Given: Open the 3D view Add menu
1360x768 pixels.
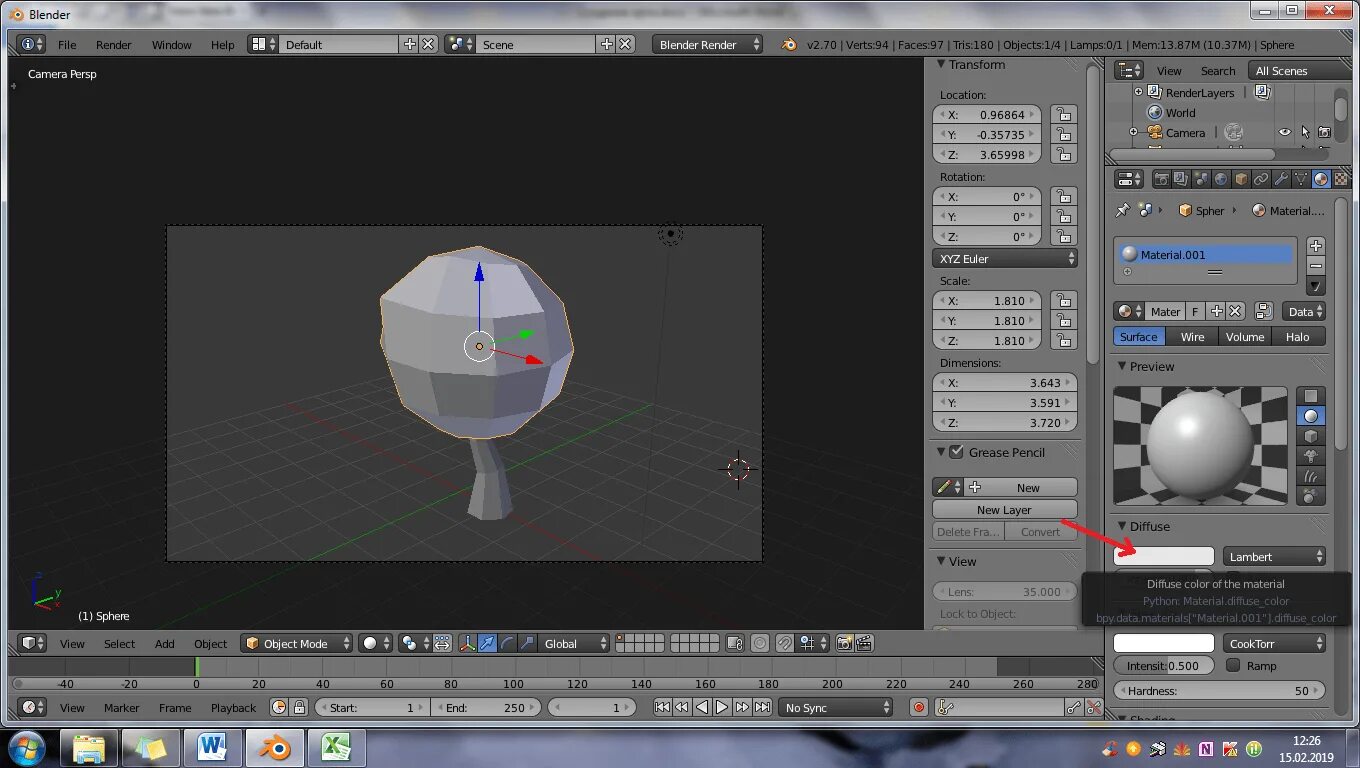Looking at the screenshot, I should 165,644.
